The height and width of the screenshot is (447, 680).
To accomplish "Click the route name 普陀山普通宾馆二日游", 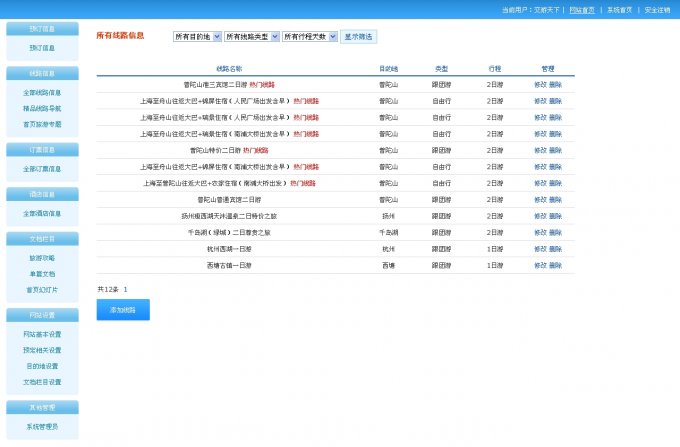I will click(x=229, y=200).
